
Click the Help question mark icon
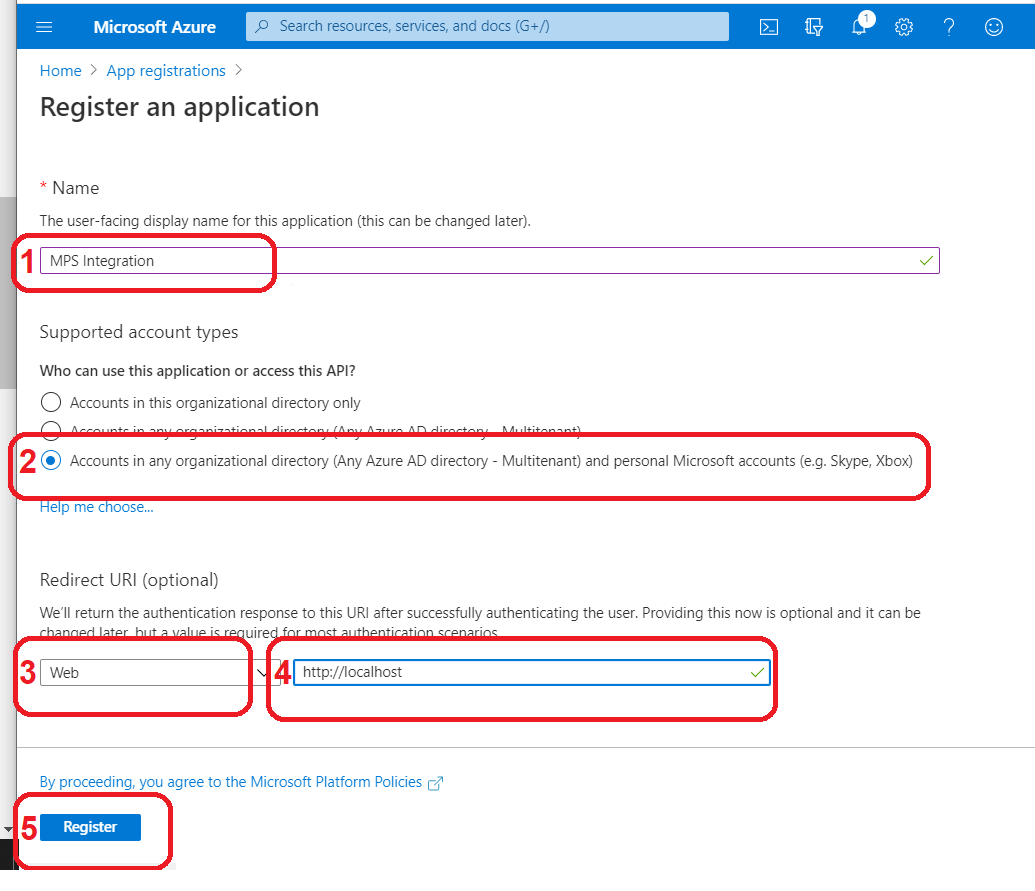coord(949,27)
